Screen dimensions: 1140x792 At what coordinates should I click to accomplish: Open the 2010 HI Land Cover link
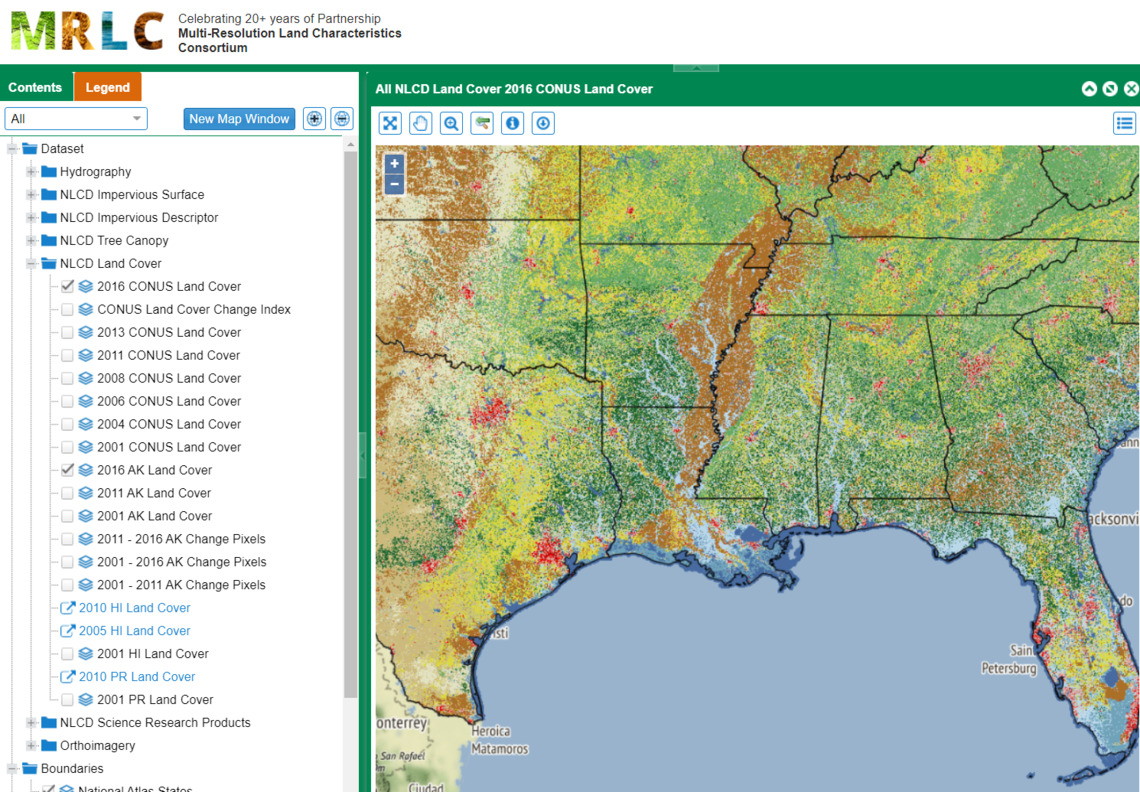tap(133, 607)
